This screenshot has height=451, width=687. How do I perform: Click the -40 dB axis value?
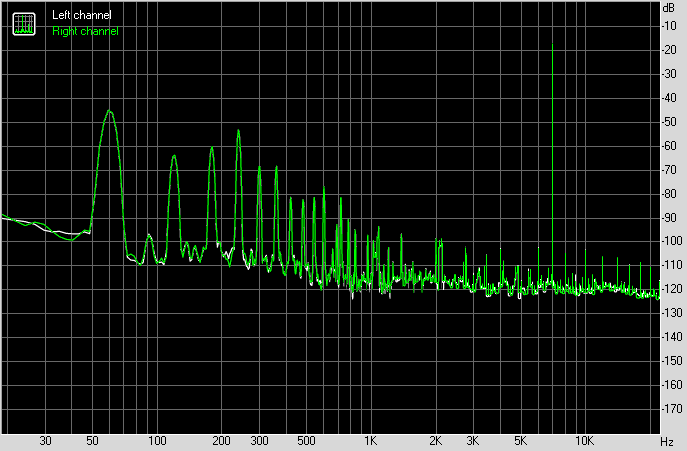(669, 98)
